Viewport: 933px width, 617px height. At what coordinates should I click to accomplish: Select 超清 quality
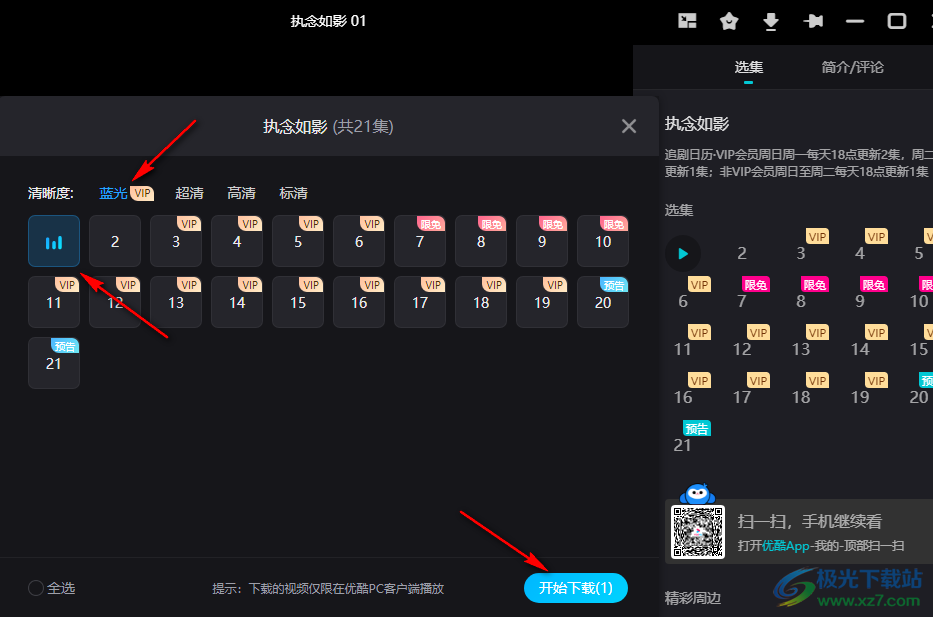pos(189,193)
